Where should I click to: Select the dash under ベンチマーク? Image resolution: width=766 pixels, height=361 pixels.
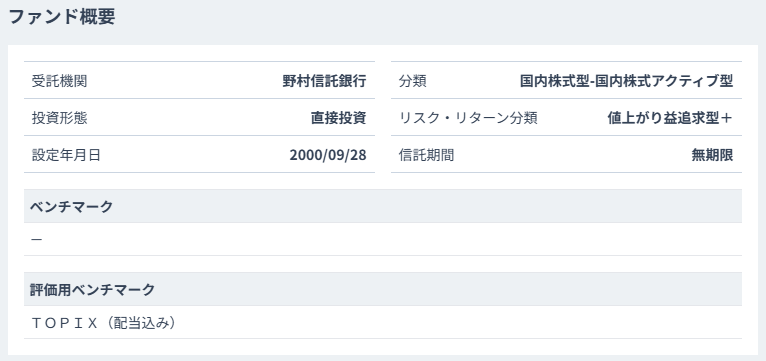click(37, 239)
